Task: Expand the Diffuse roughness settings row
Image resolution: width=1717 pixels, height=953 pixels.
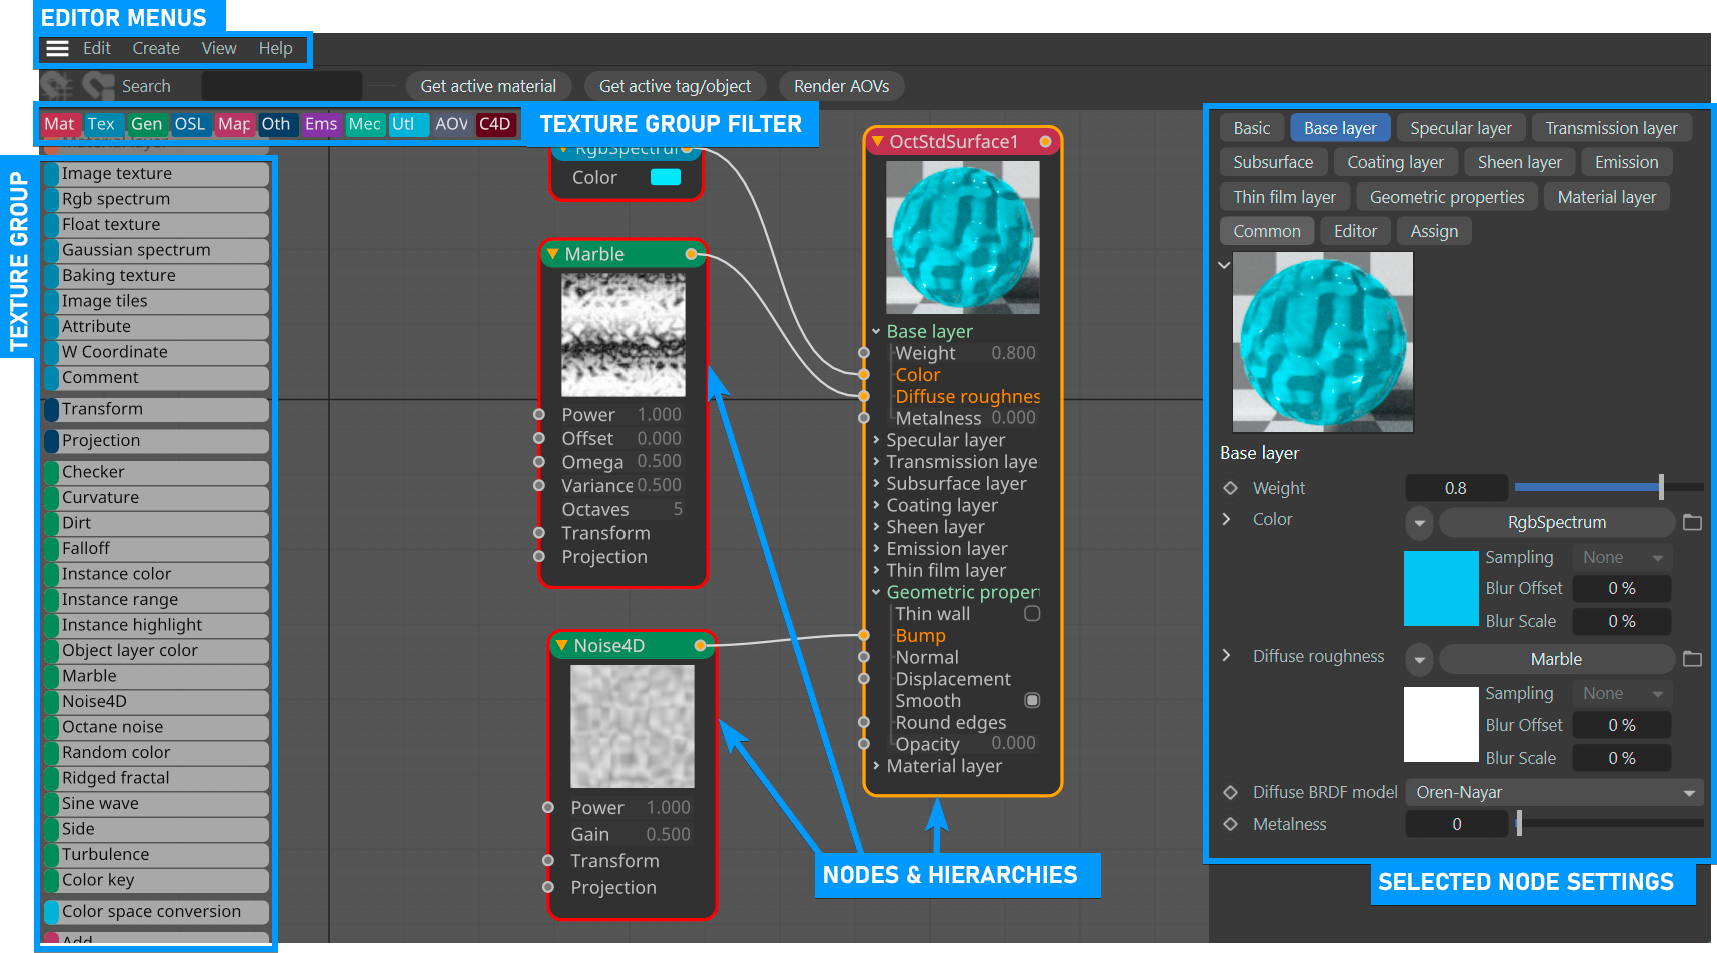Action: 1227,656
